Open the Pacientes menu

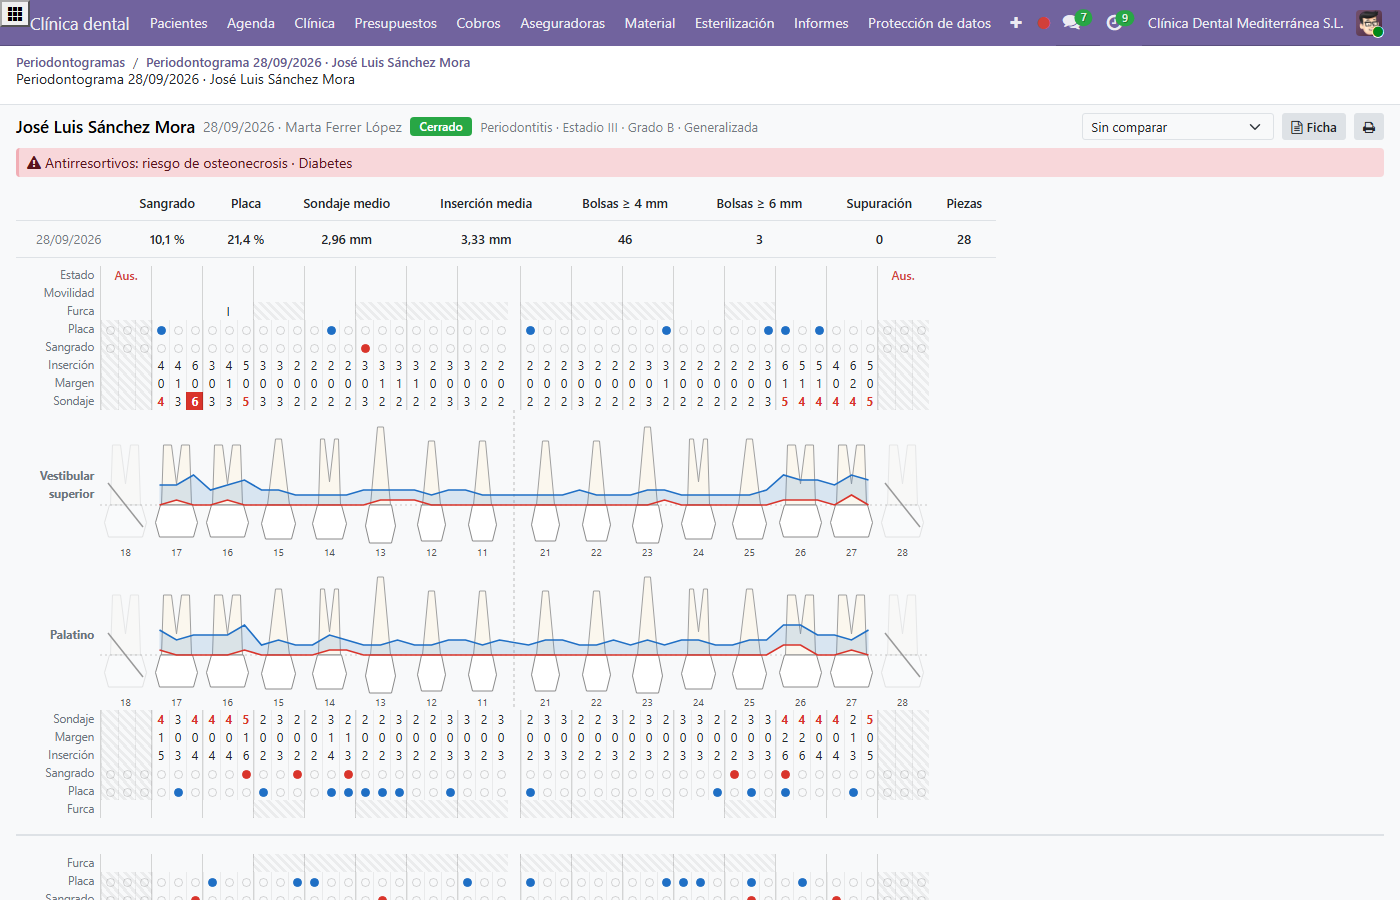click(x=179, y=23)
